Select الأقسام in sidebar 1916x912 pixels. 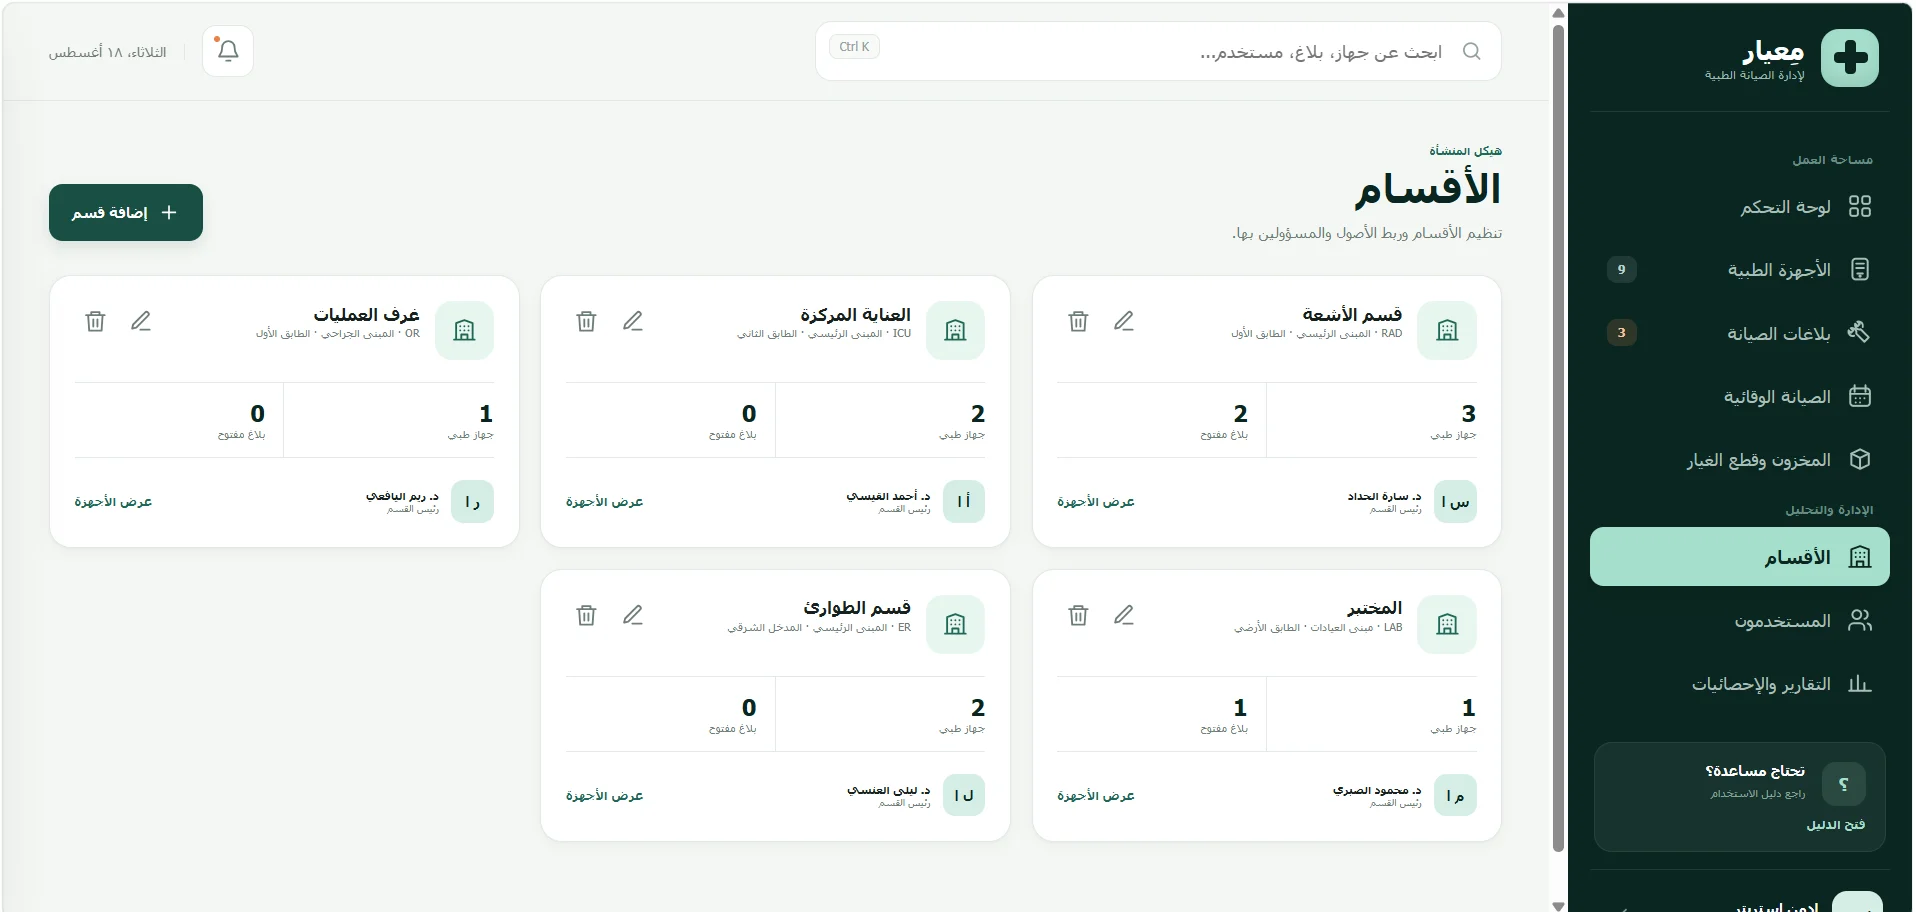(1740, 556)
